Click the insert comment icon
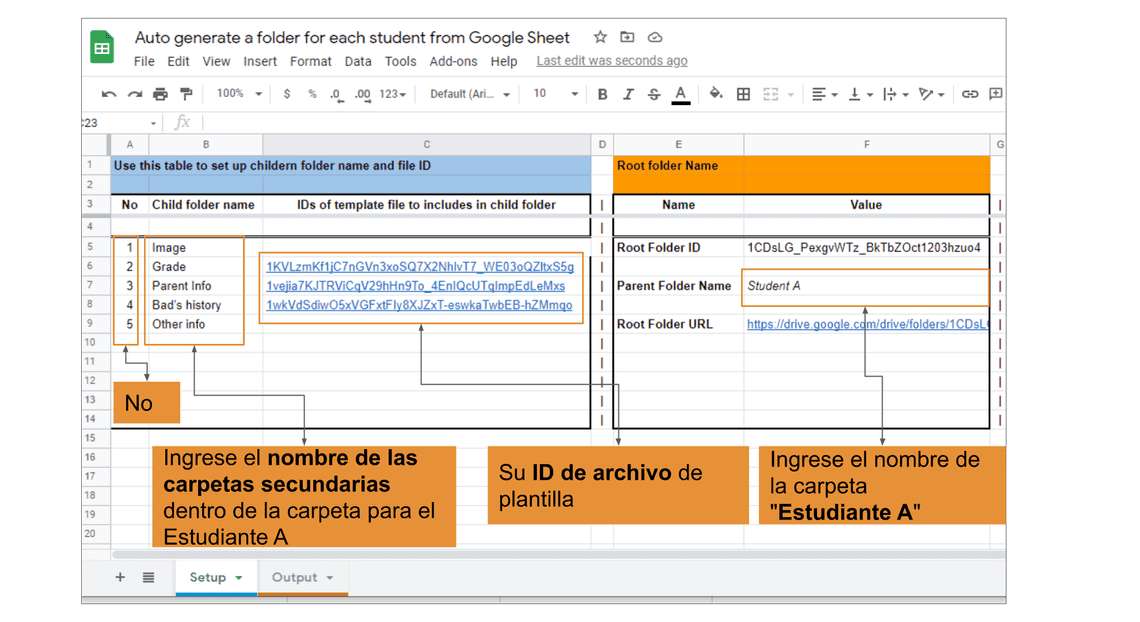The width and height of the screenshot is (1140, 622). 995,94
